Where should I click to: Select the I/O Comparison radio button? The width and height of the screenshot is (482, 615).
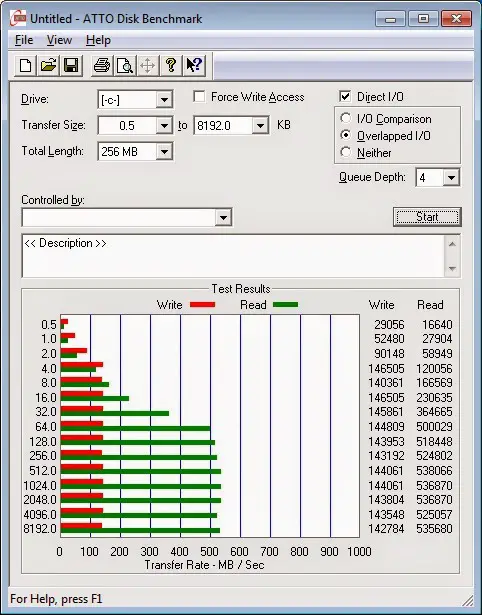pyautogui.click(x=346, y=118)
